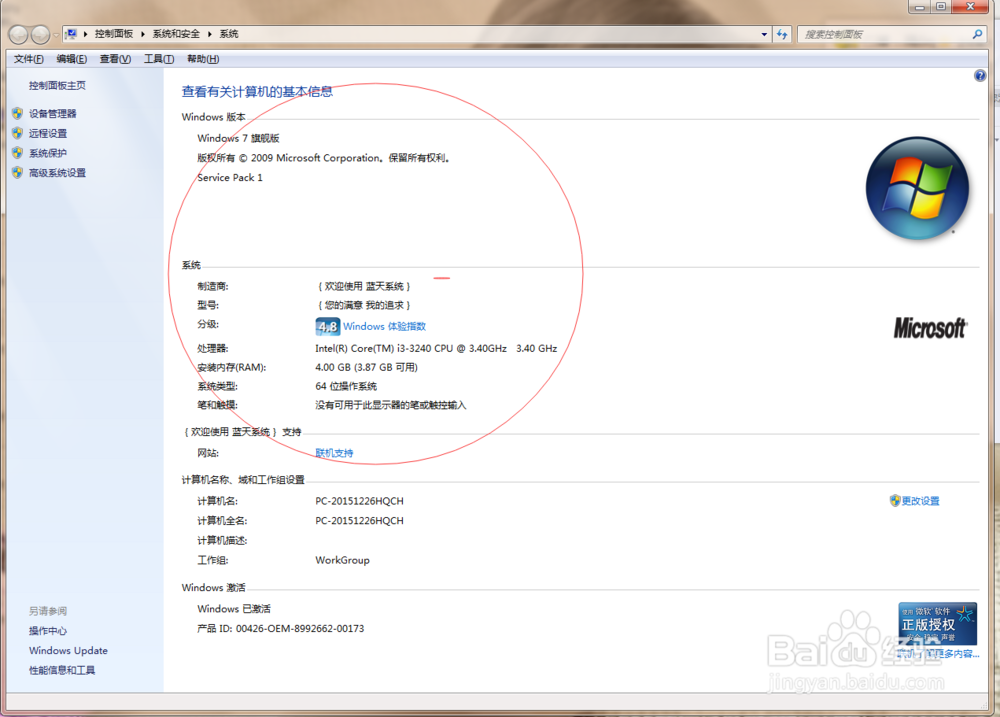Click the Microsoft logo image
The image size is (1000, 717).
(930, 328)
